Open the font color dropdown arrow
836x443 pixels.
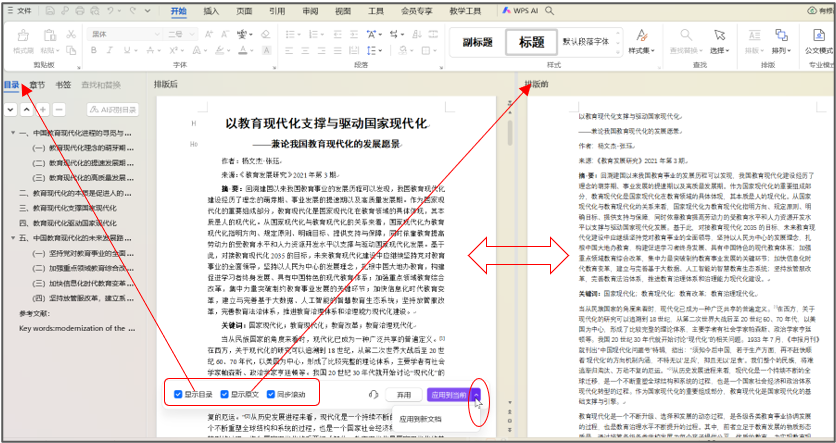252,50
